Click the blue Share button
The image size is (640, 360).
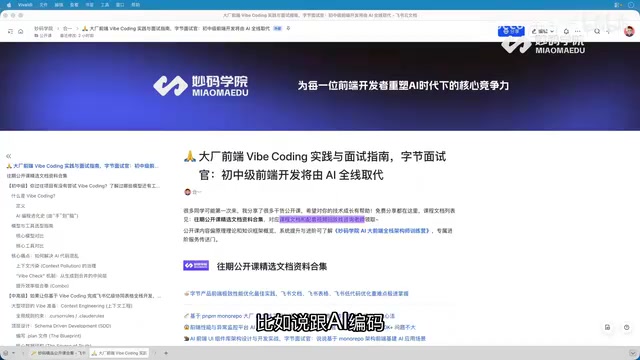point(511,31)
